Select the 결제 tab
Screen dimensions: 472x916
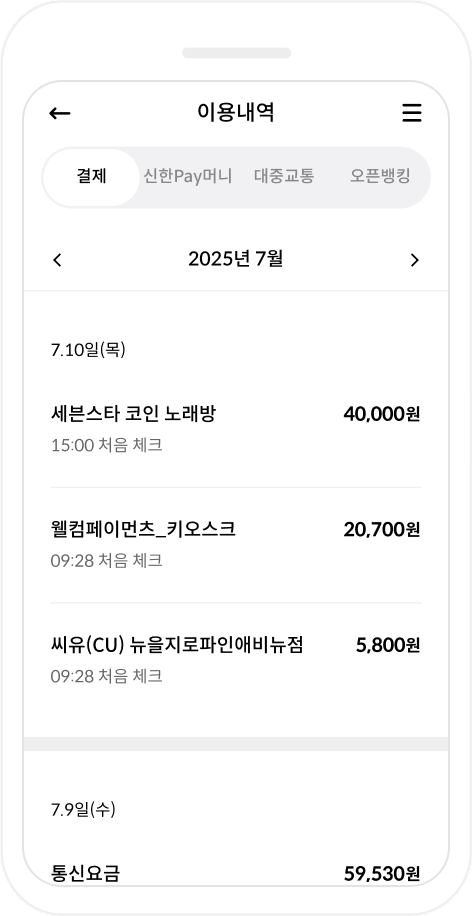tap(91, 177)
